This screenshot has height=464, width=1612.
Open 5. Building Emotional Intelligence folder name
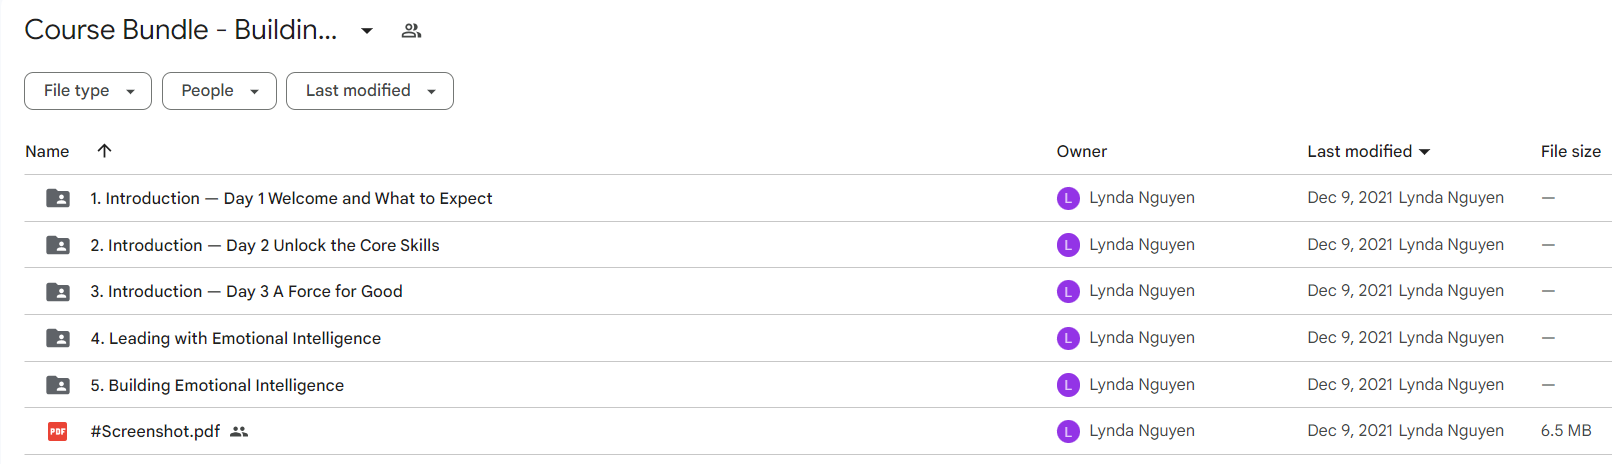[x=217, y=385]
